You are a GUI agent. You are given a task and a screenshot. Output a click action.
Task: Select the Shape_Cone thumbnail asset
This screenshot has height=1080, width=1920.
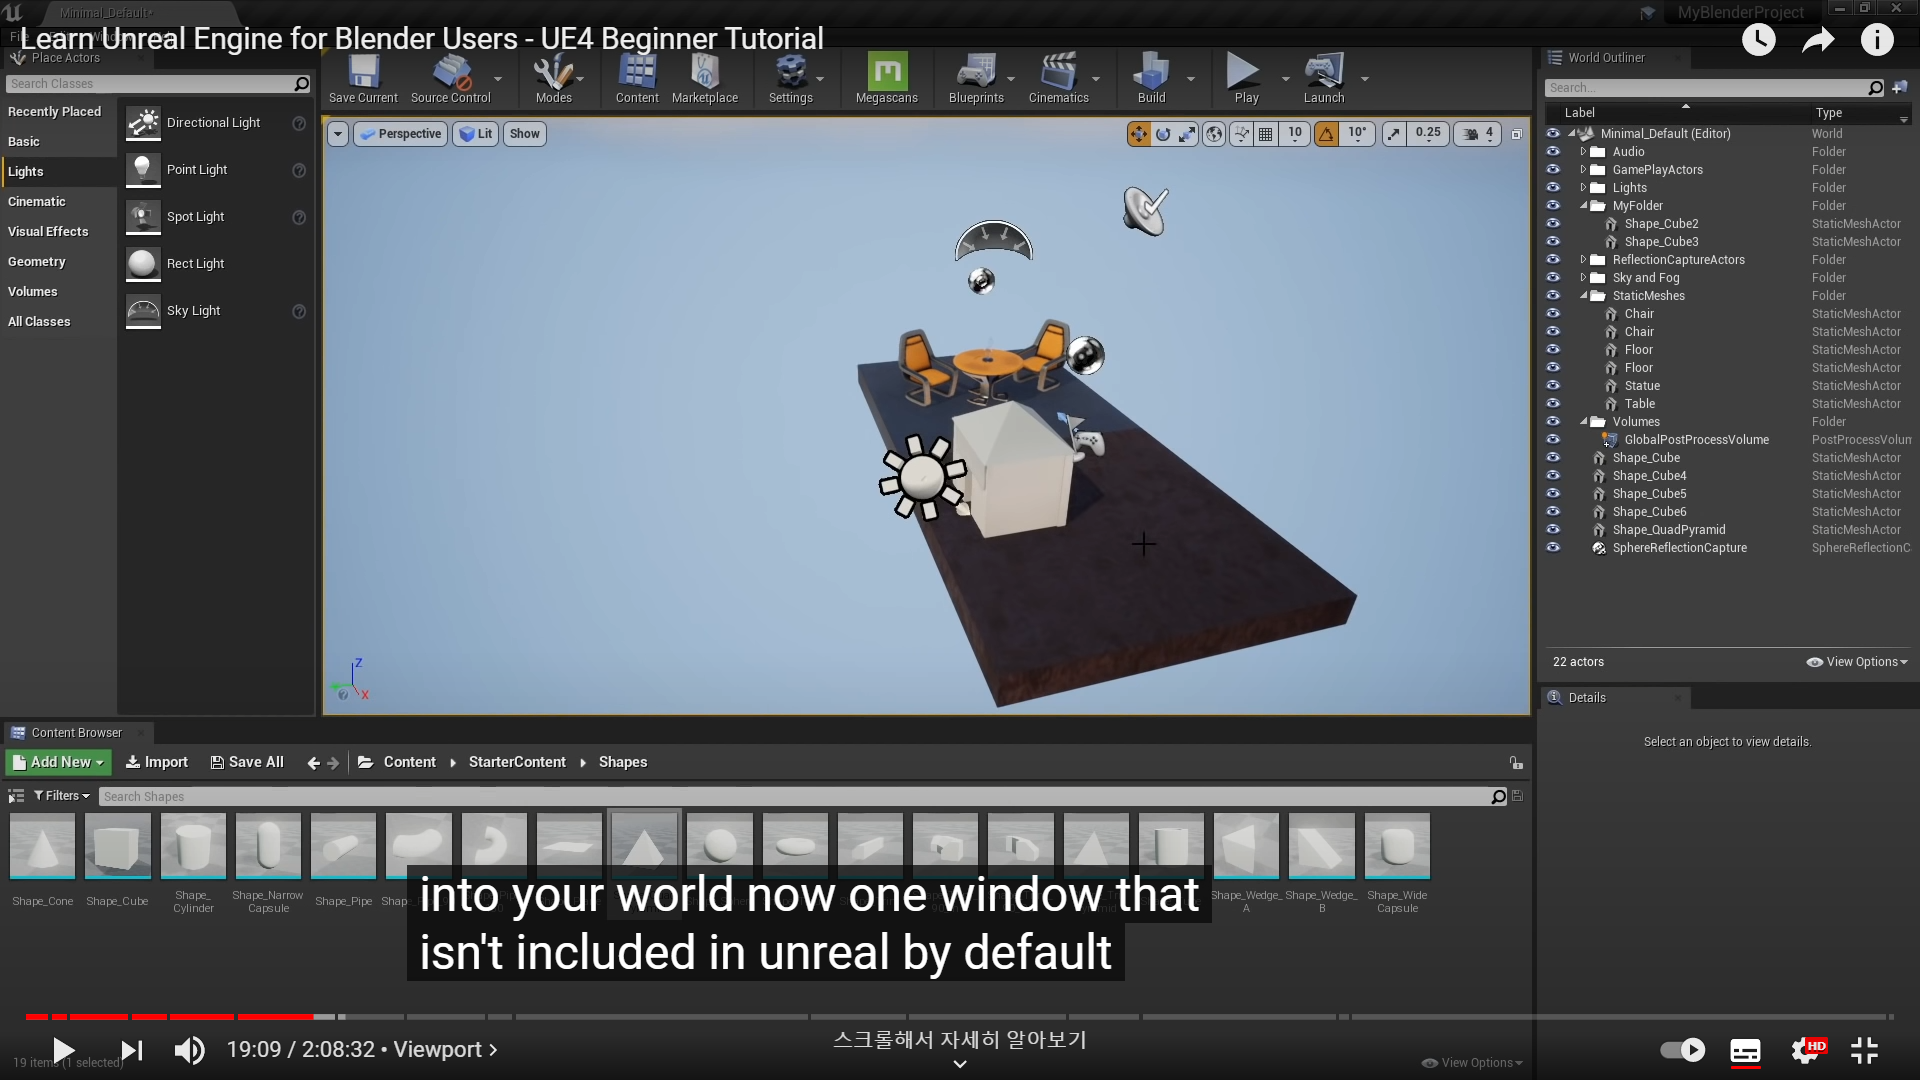[43, 846]
